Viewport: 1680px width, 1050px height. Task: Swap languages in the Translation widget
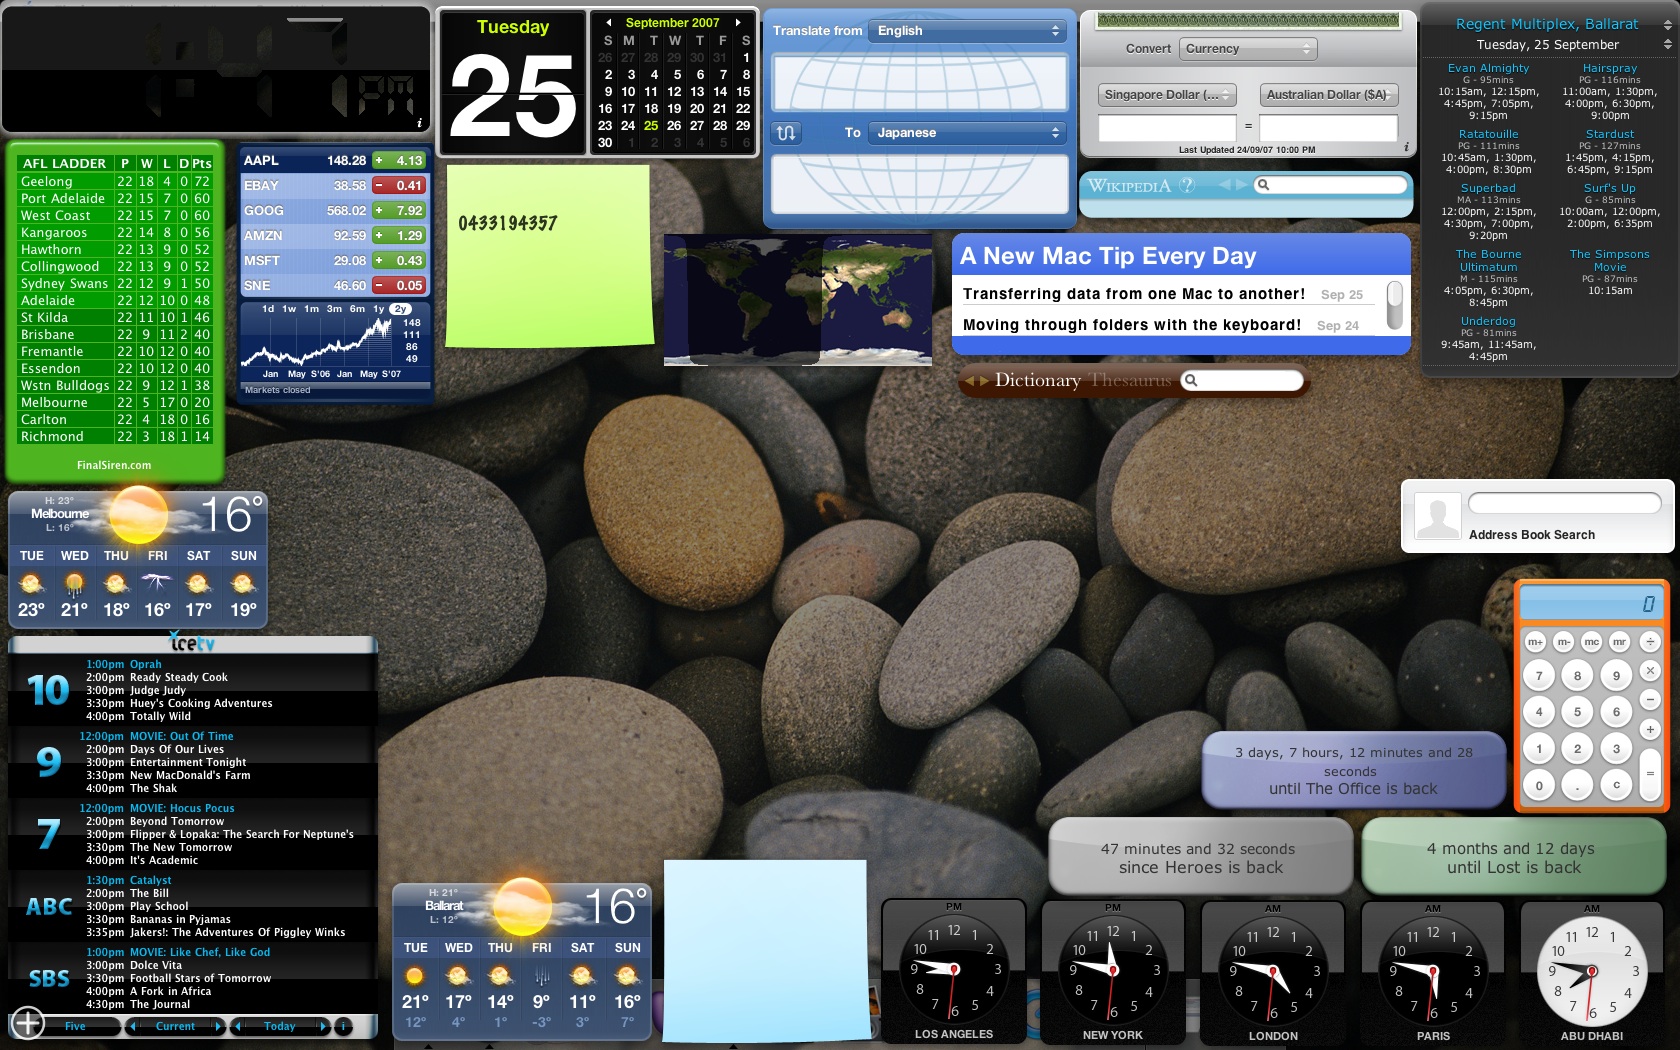[x=786, y=132]
